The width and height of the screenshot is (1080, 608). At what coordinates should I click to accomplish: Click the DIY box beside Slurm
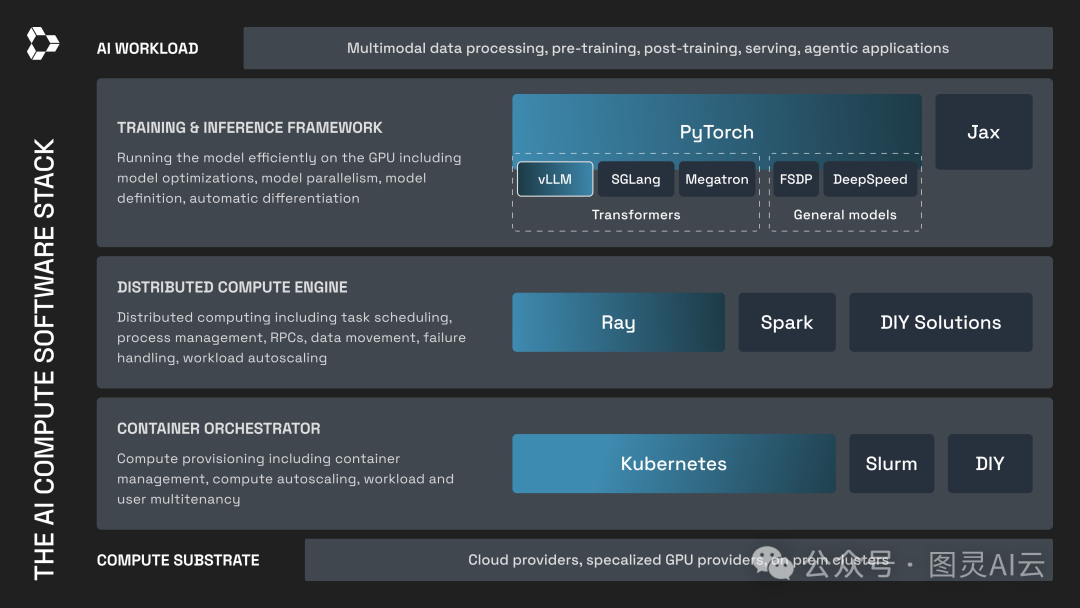(990, 463)
